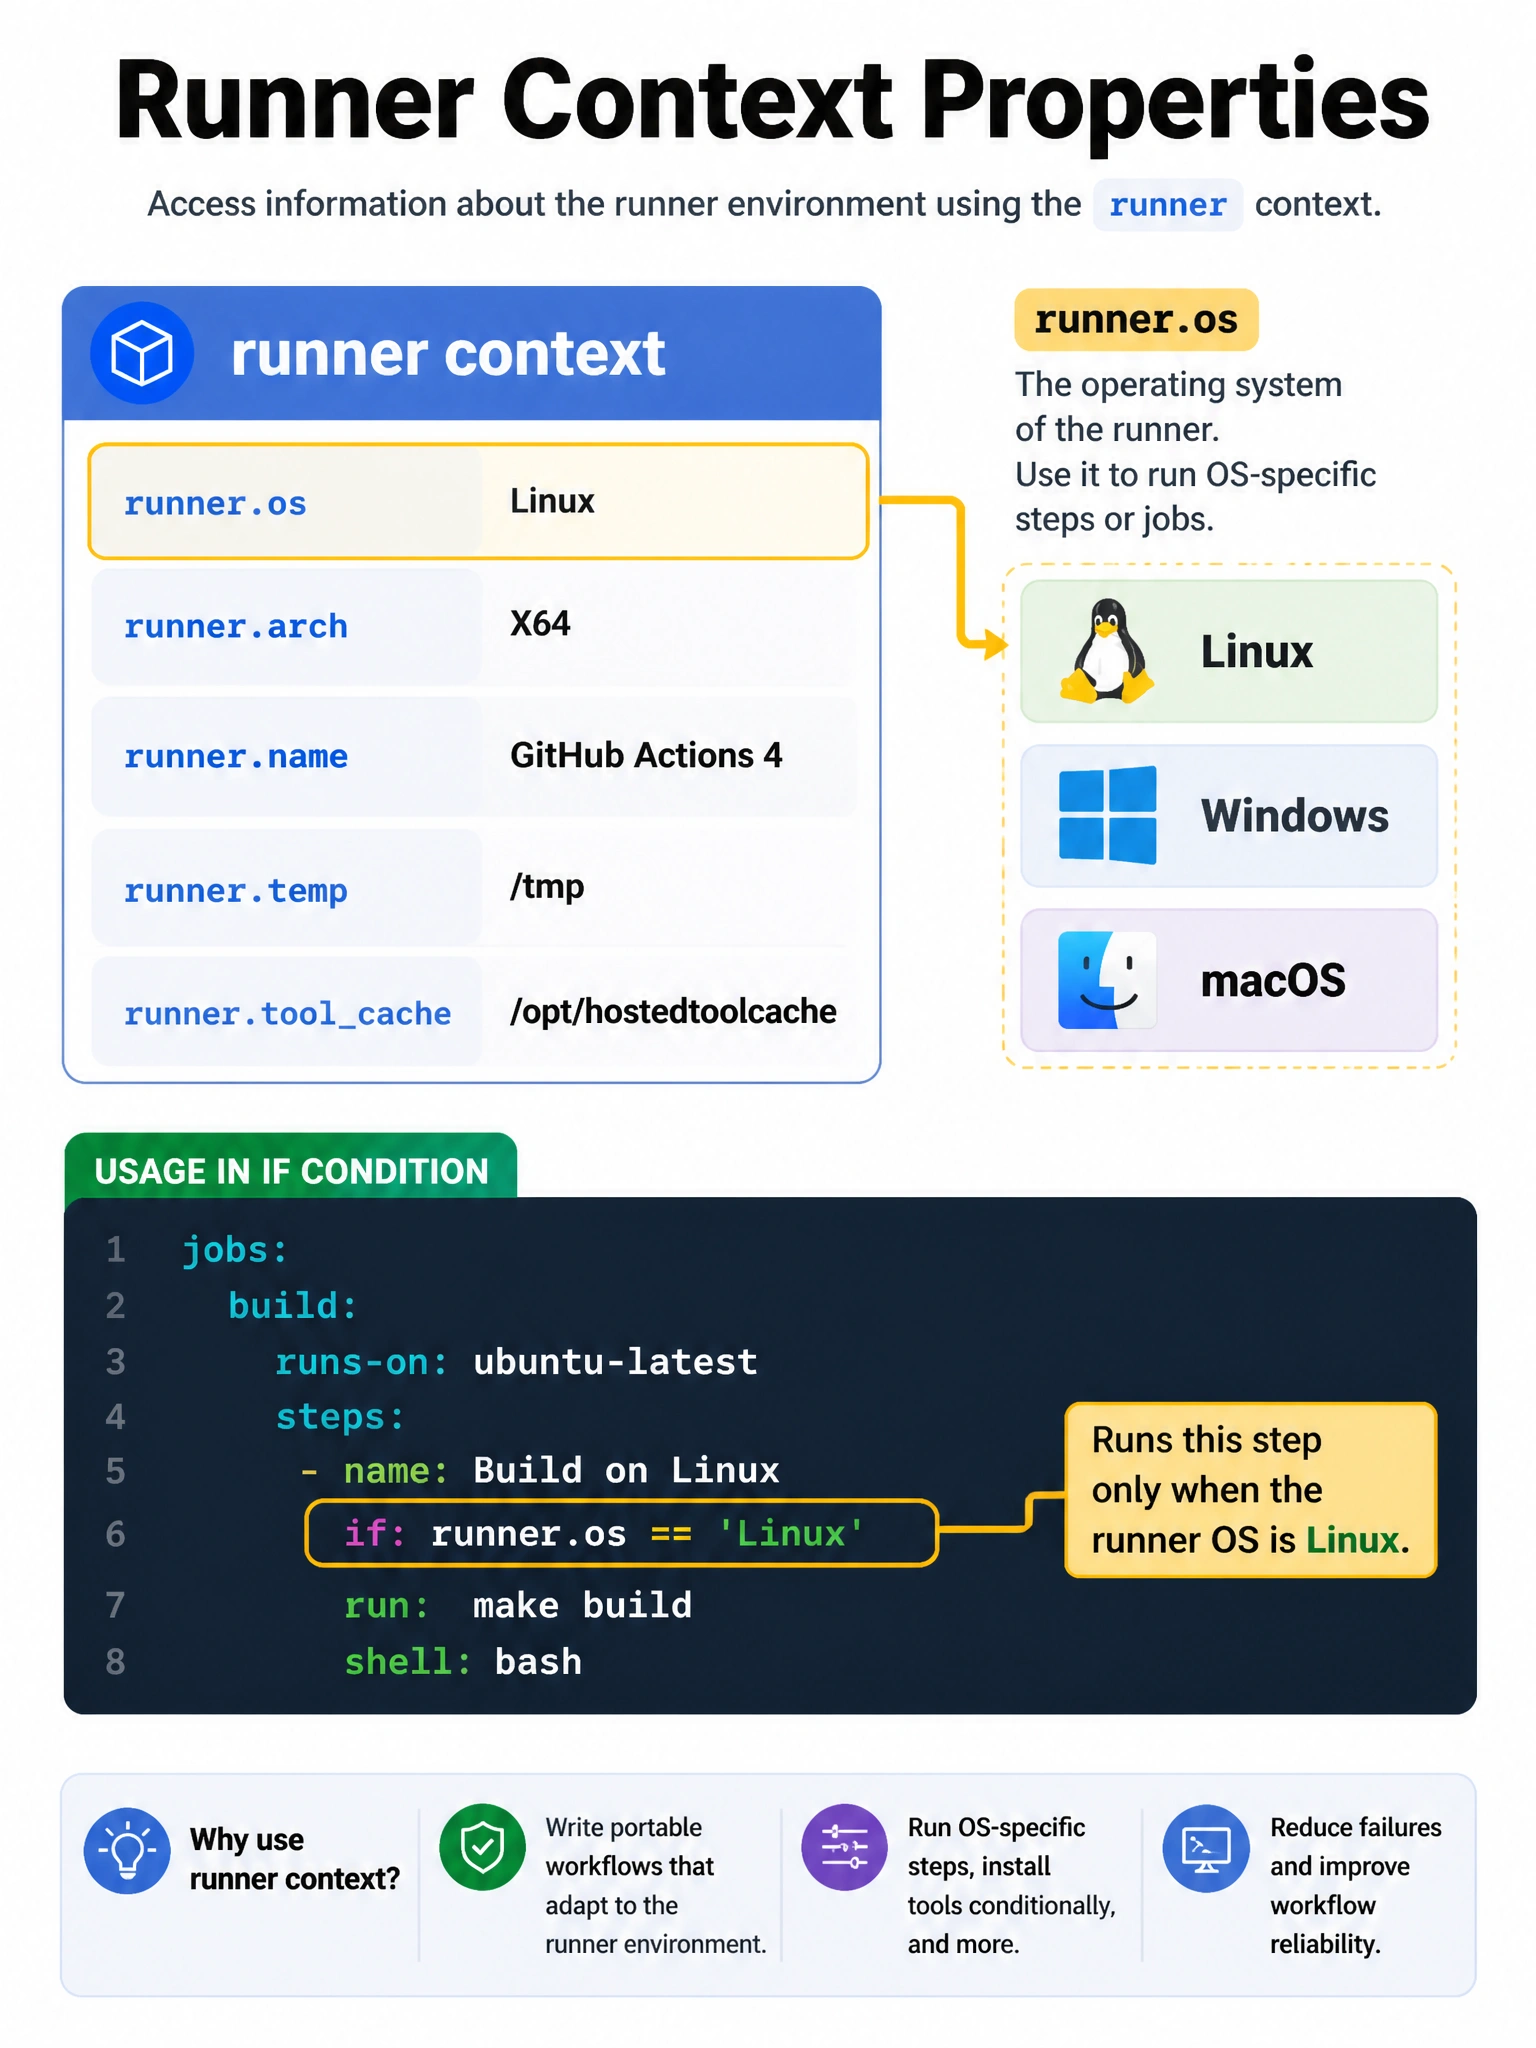Viewport: 1536px width, 2048px height.
Task: Click the runner.name property name
Action: pos(236,757)
